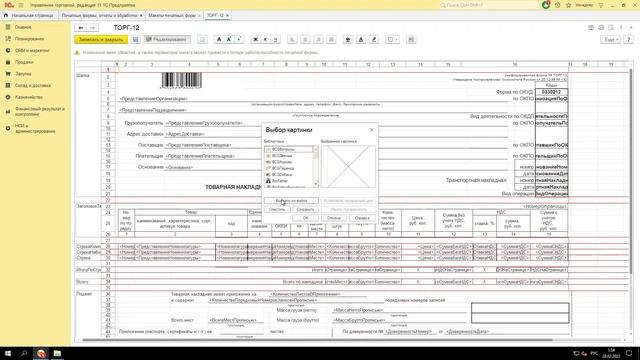Go back with the left arrow button
The height and width of the screenshot is (360, 640).
[81, 28]
